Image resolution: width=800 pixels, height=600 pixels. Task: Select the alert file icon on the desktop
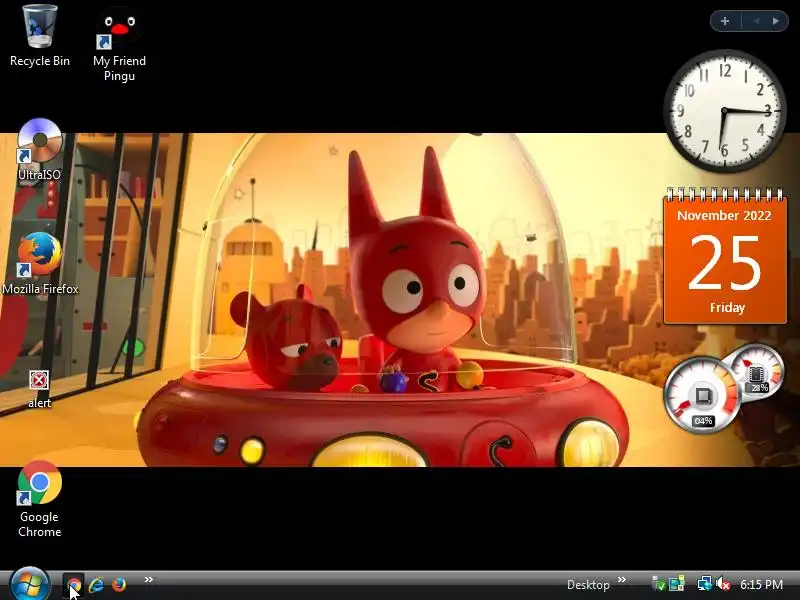pos(39,390)
